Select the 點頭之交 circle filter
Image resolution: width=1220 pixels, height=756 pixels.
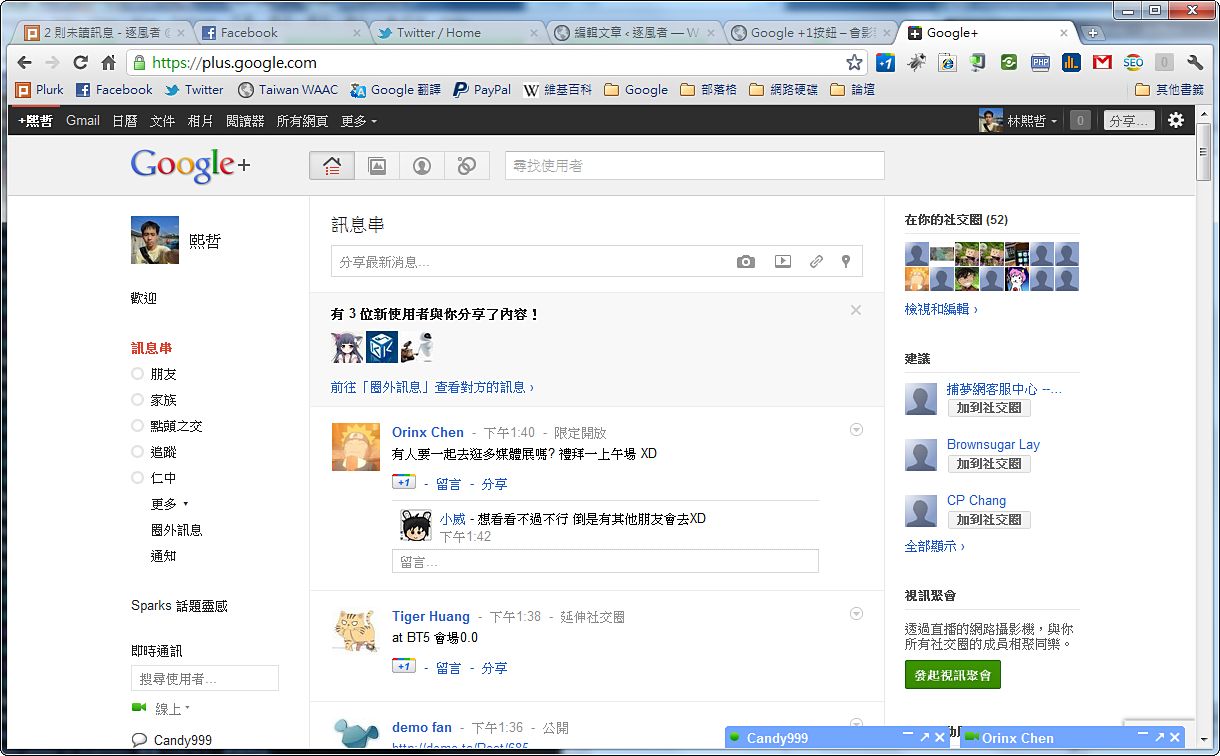pos(167,426)
